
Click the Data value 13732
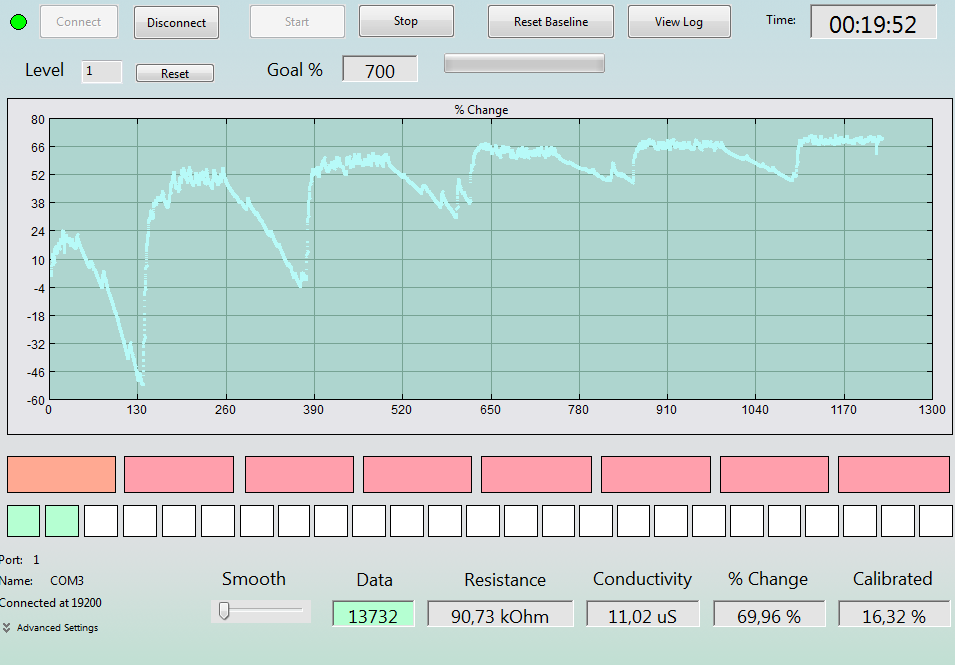pyautogui.click(x=373, y=614)
